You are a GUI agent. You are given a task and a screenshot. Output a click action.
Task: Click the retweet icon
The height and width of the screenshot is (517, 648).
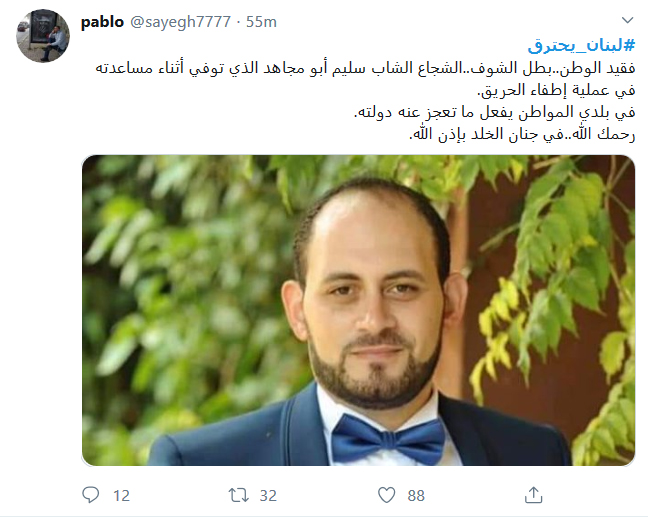pyautogui.click(x=238, y=495)
